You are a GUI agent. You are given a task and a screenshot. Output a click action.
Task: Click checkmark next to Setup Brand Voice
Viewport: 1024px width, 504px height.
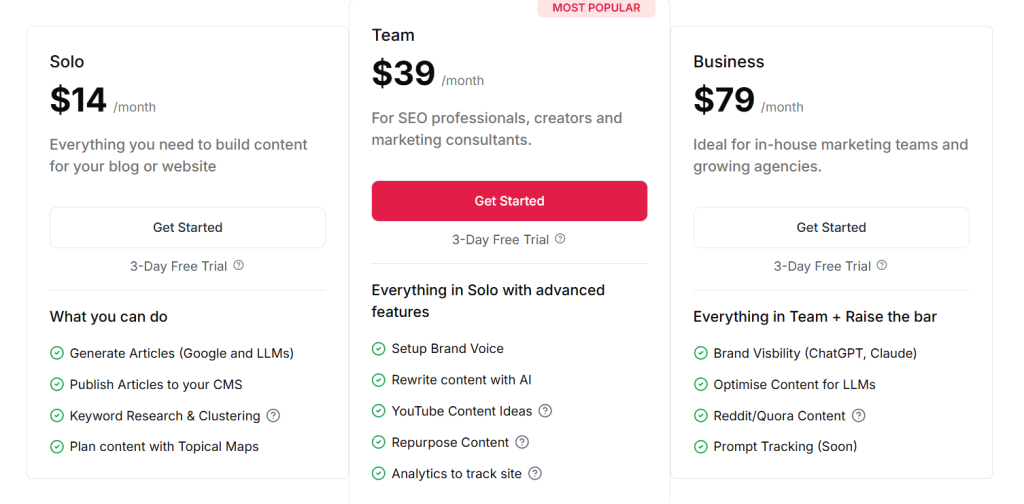pyautogui.click(x=379, y=349)
